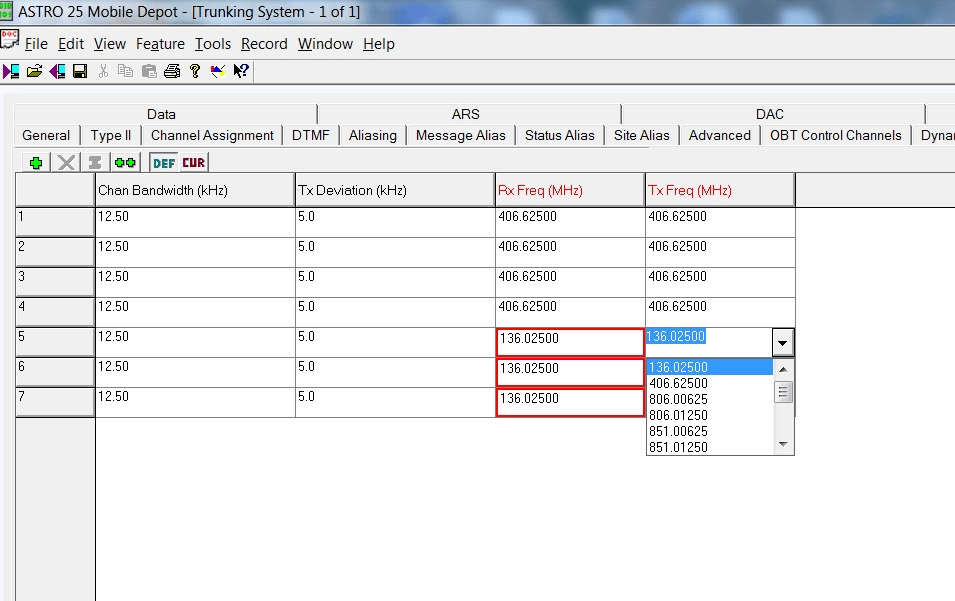Expand the Tx Freq dropdown arrow in row 5
955x601 pixels.
tap(783, 343)
